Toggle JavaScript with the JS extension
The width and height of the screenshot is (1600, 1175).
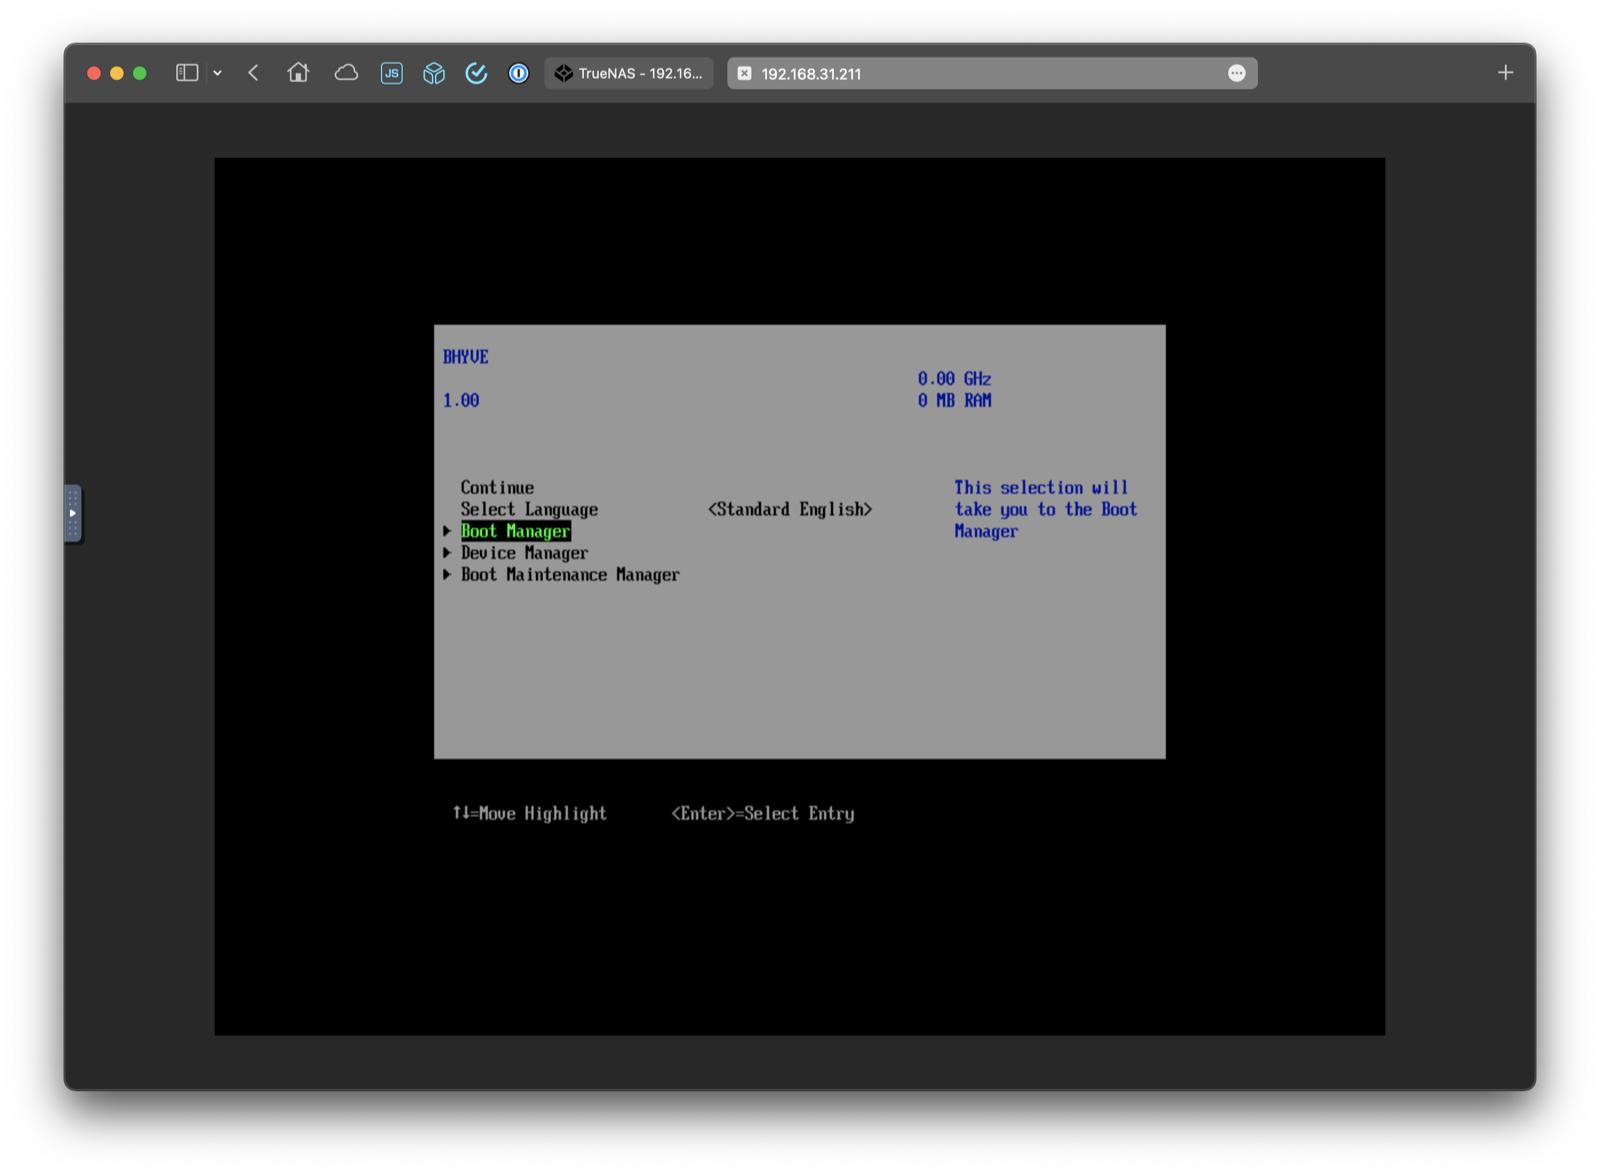392,72
